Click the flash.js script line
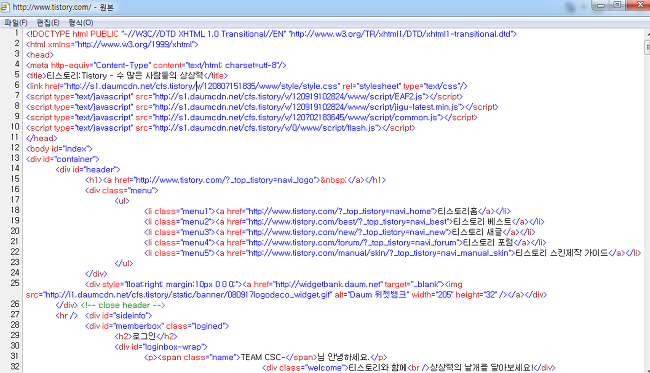The height and width of the screenshot is (373, 650). point(220,128)
